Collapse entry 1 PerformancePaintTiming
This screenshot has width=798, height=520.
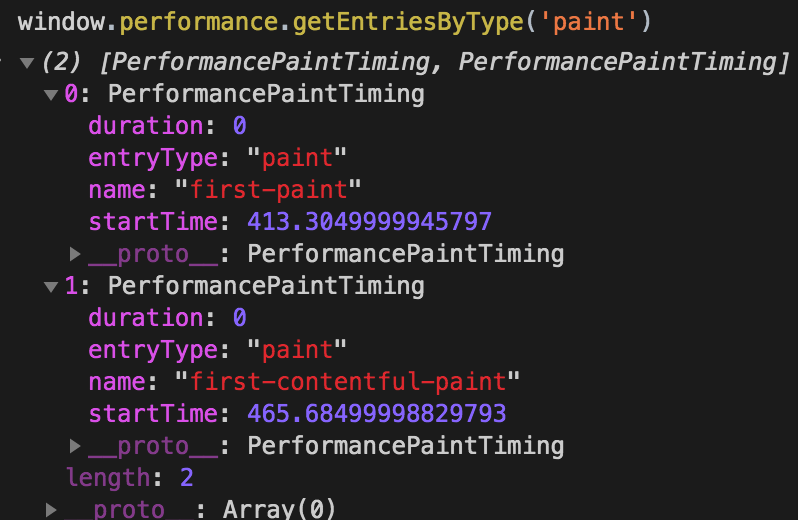point(51,287)
